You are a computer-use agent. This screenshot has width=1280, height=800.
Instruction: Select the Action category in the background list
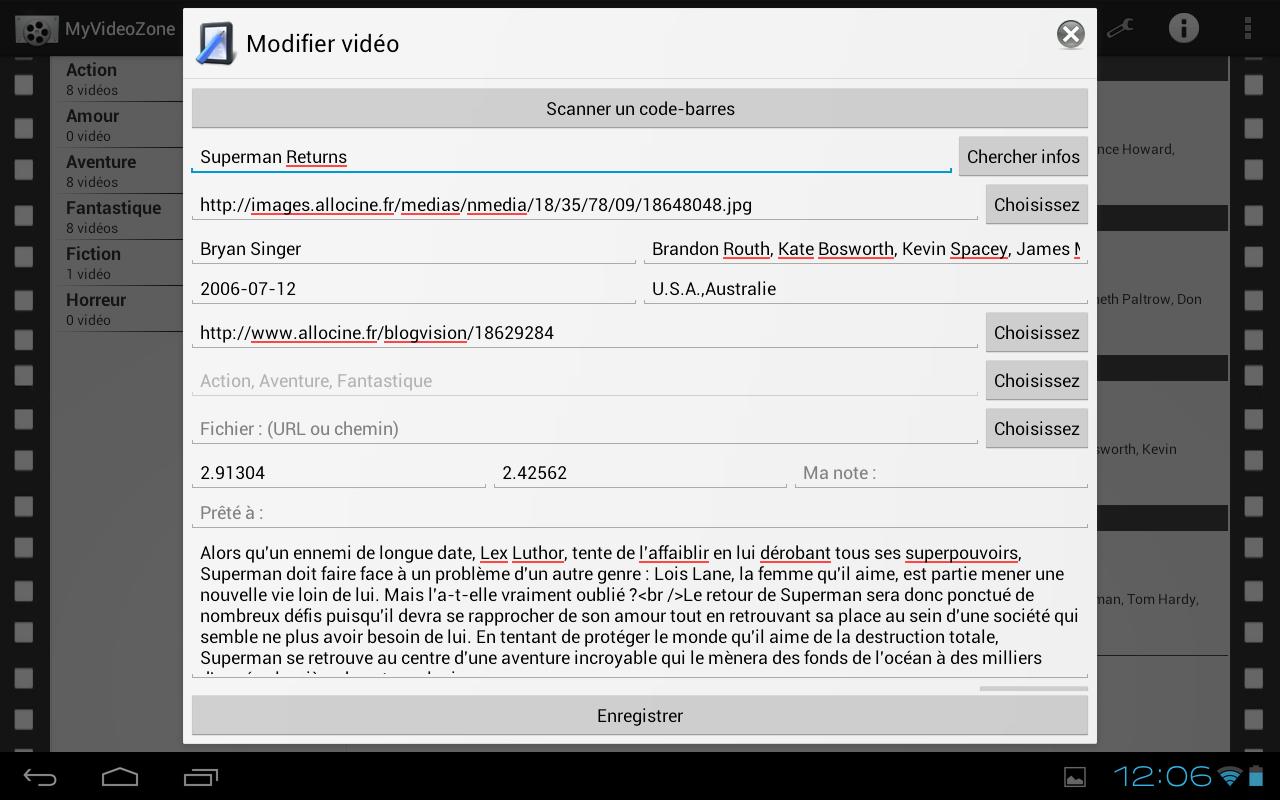(x=116, y=79)
